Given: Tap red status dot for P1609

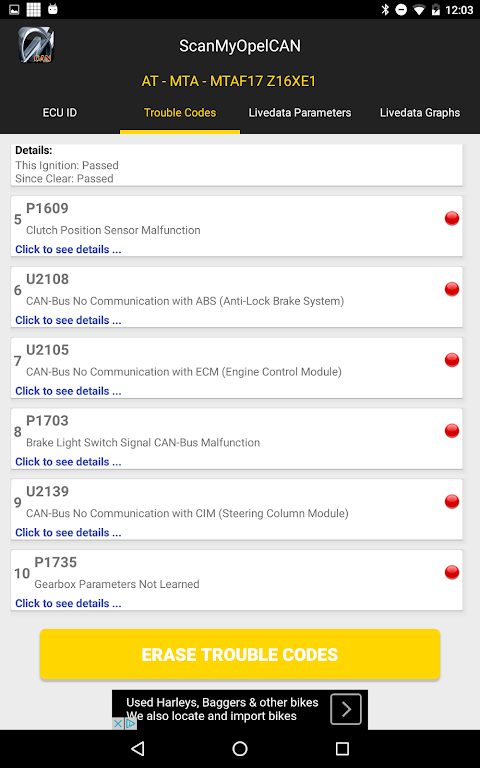Looking at the screenshot, I should click(x=452, y=218).
